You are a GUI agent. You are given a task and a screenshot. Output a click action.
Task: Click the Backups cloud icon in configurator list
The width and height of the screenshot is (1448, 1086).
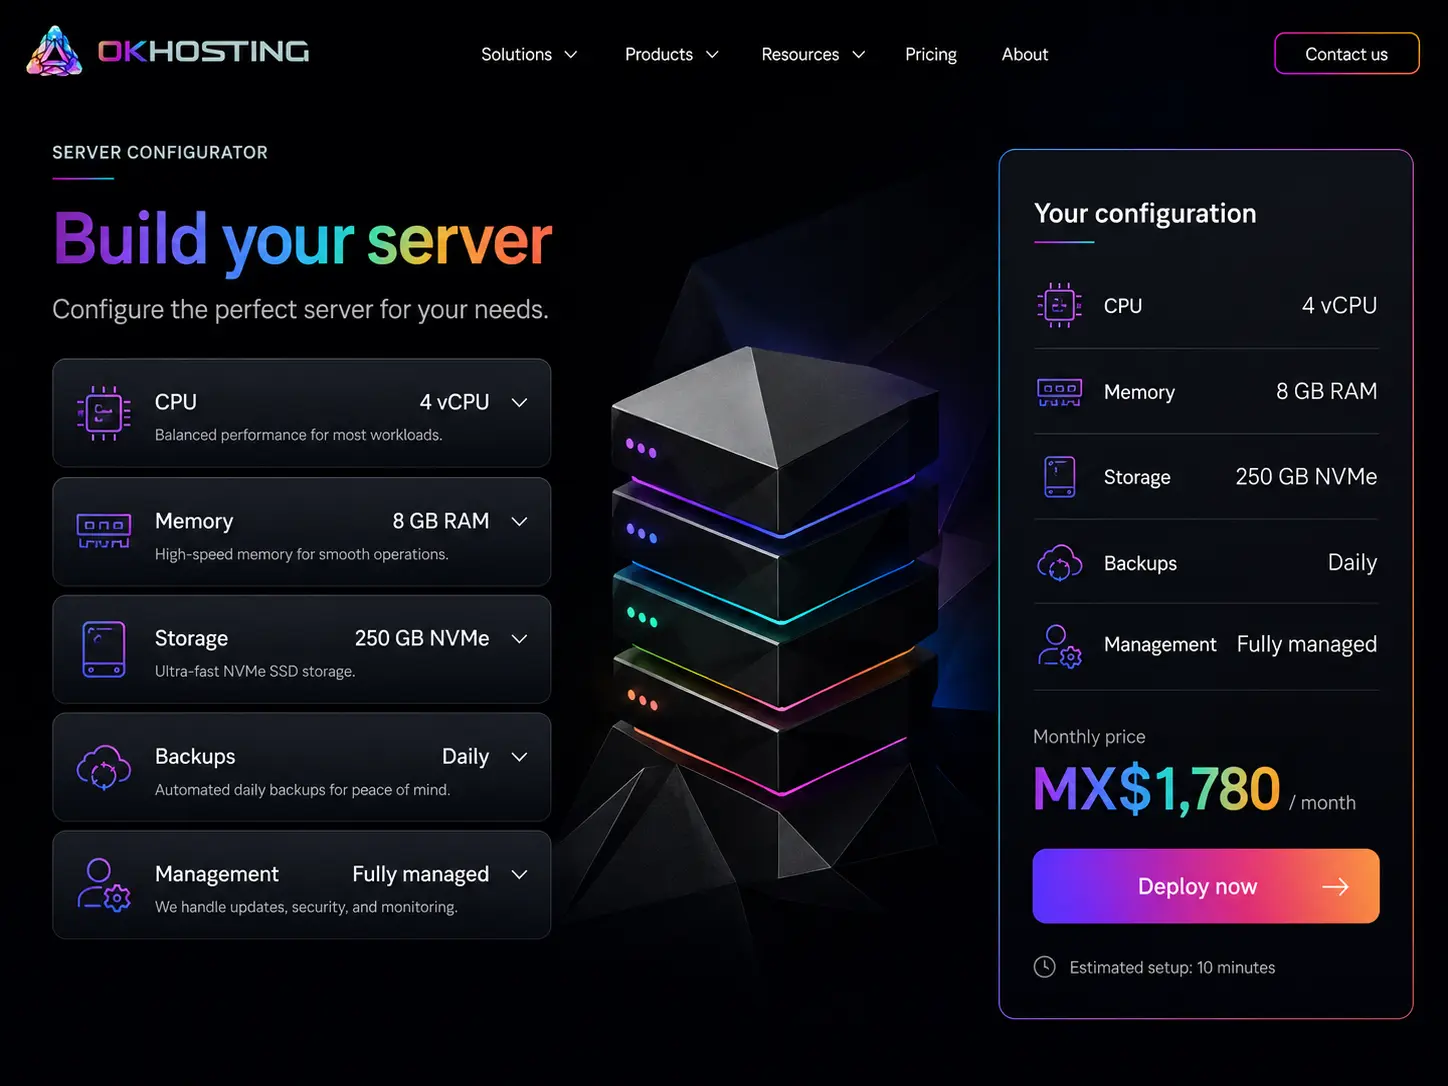pyautogui.click(x=104, y=767)
